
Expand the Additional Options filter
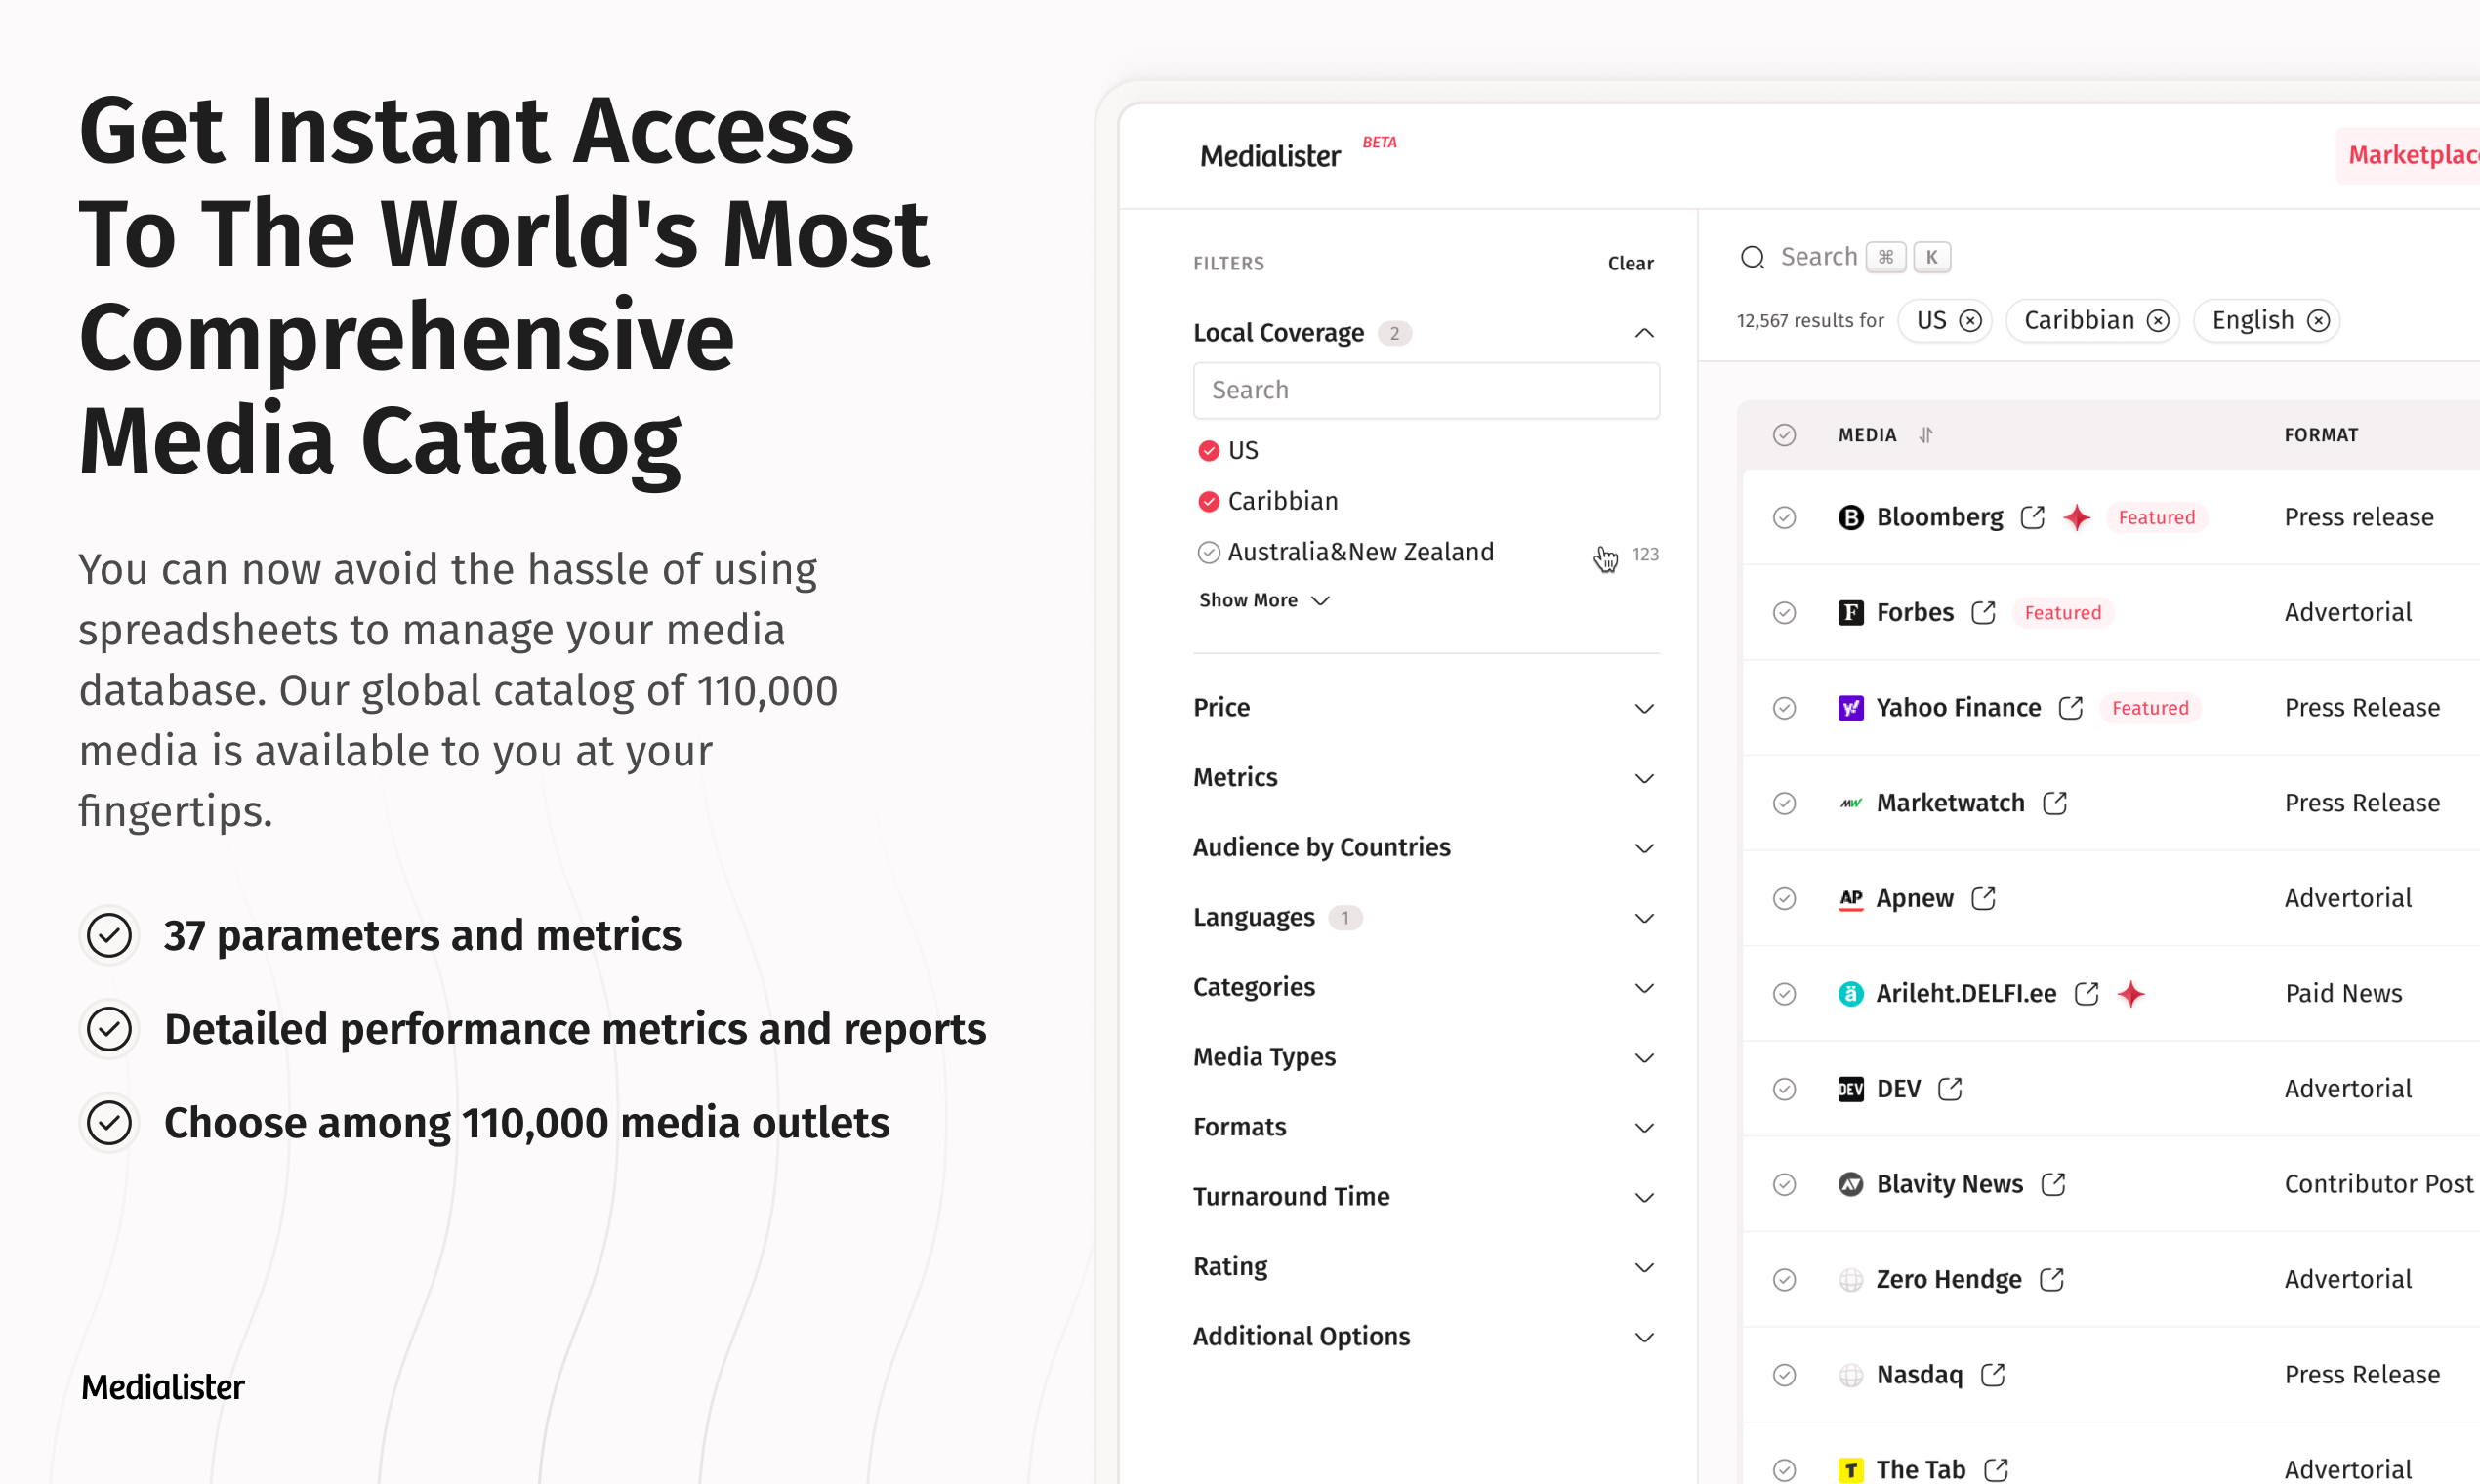point(1644,1338)
